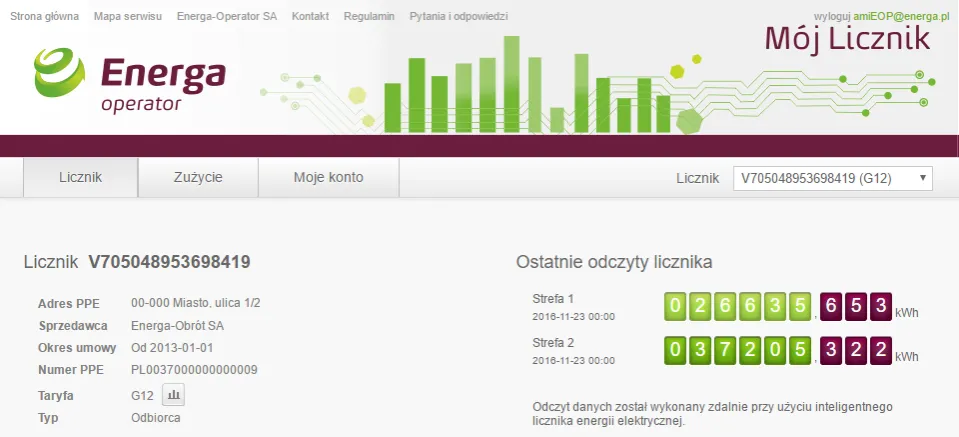Open Mapa serwisu link
959x437 pixels.
[x=127, y=18]
